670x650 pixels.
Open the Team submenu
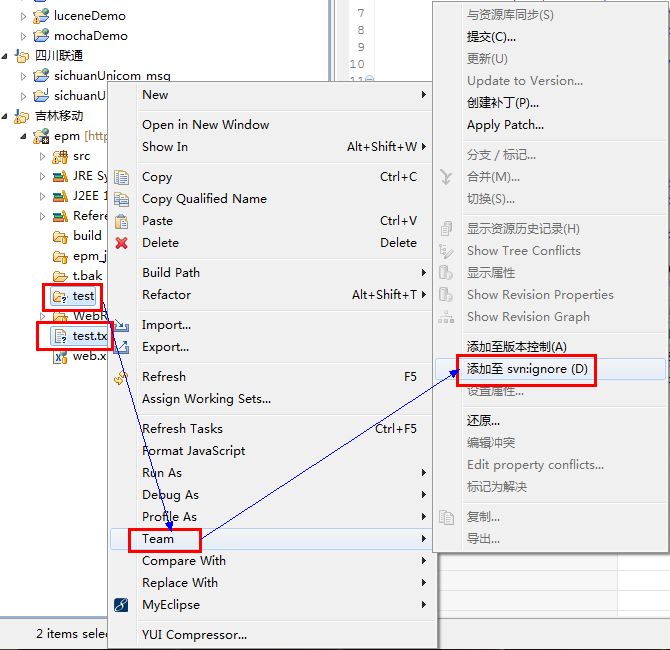[273, 539]
